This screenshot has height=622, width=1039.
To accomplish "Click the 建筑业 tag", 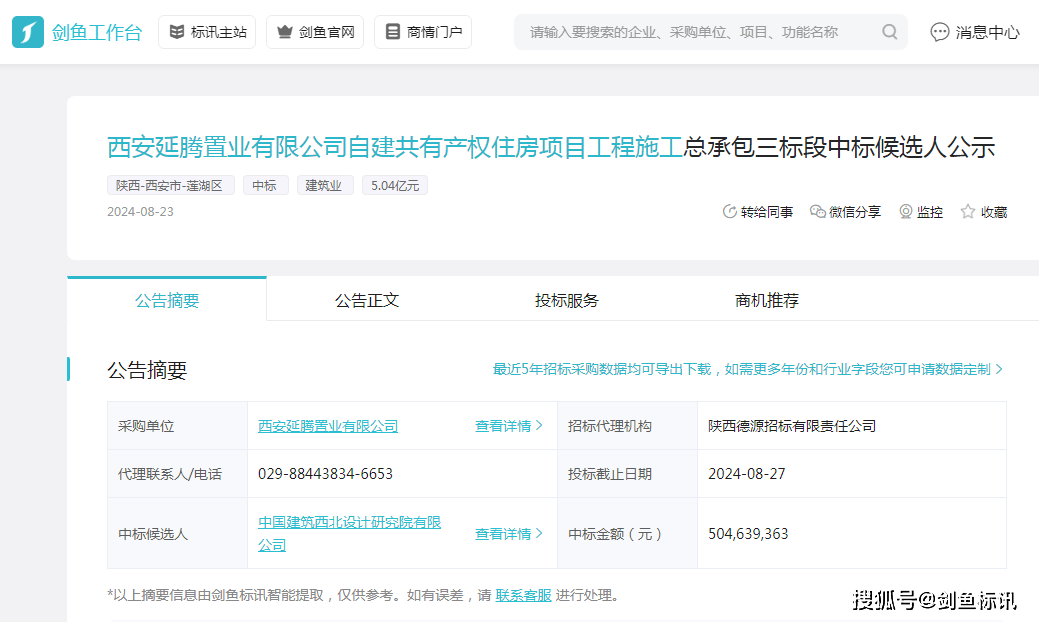I will point(325,185).
